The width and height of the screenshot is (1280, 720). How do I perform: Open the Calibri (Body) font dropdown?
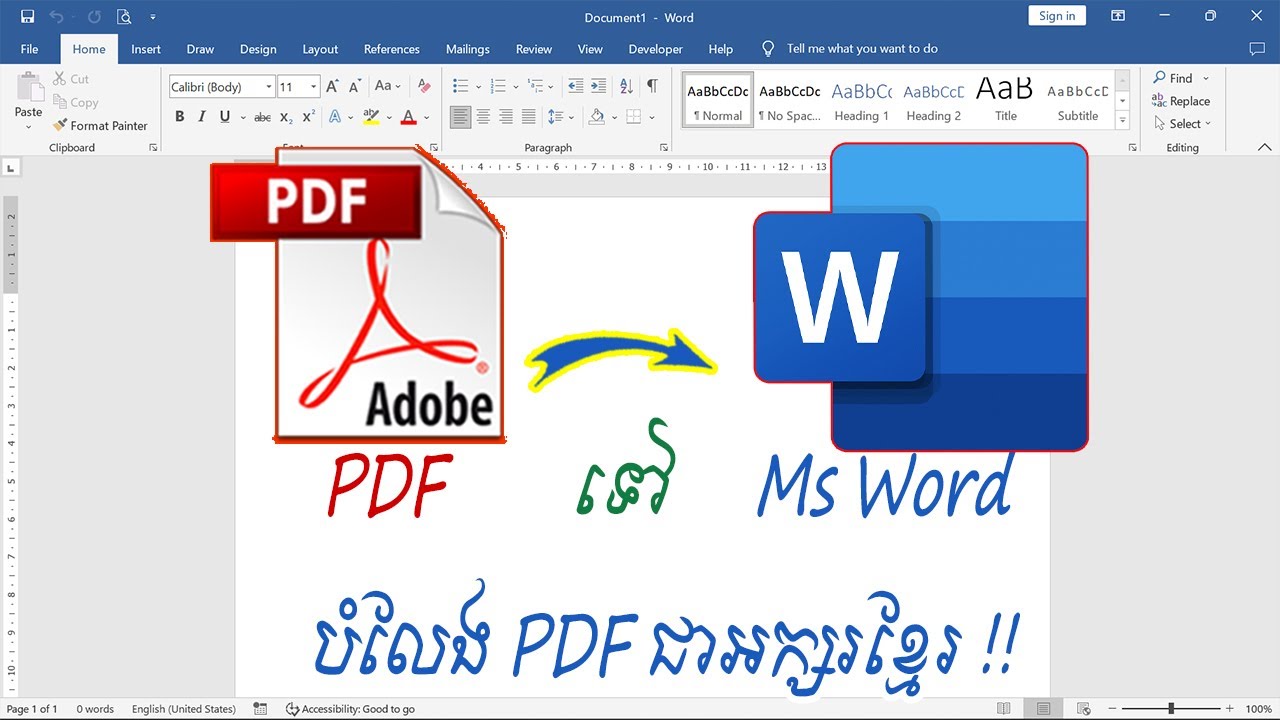tap(269, 88)
